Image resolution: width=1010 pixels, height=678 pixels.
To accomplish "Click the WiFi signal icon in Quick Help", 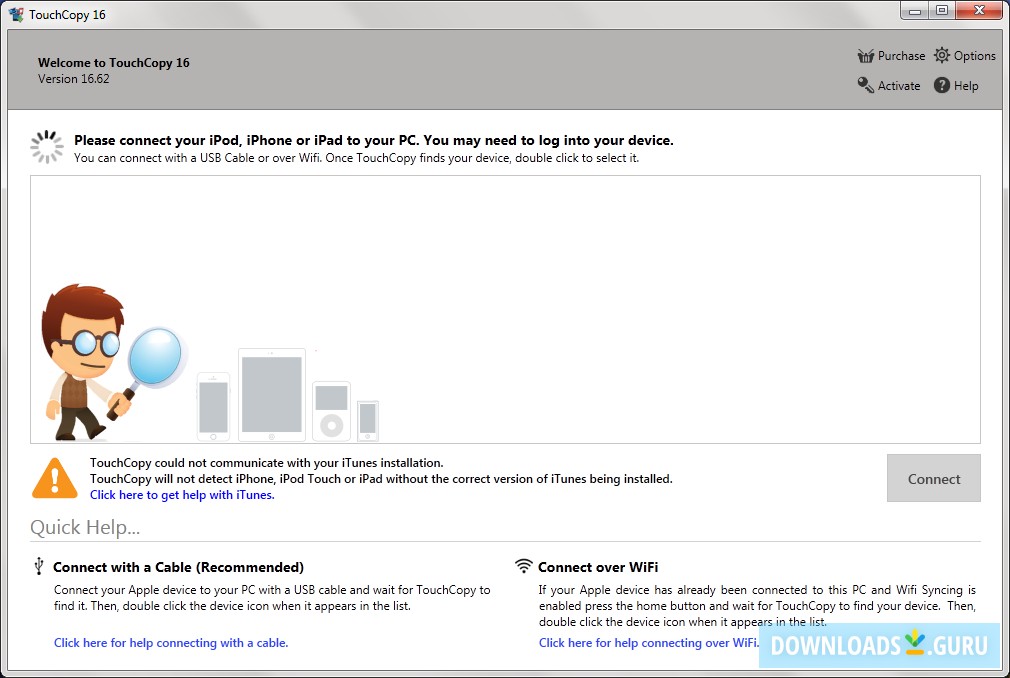I will pyautogui.click(x=524, y=566).
